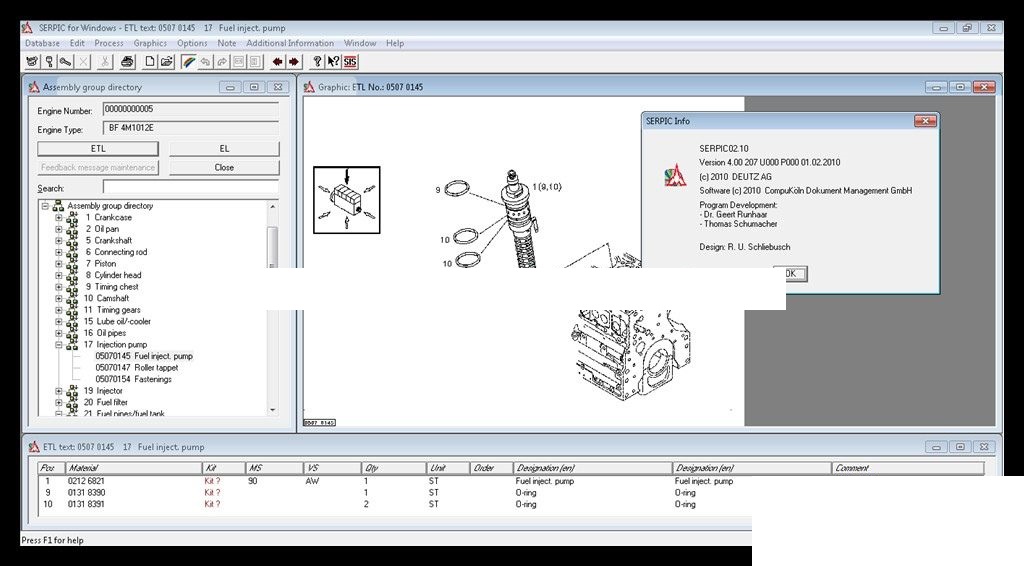This screenshot has width=1024, height=566.
Task: Expand the Injector tree node
Action: click(x=59, y=390)
